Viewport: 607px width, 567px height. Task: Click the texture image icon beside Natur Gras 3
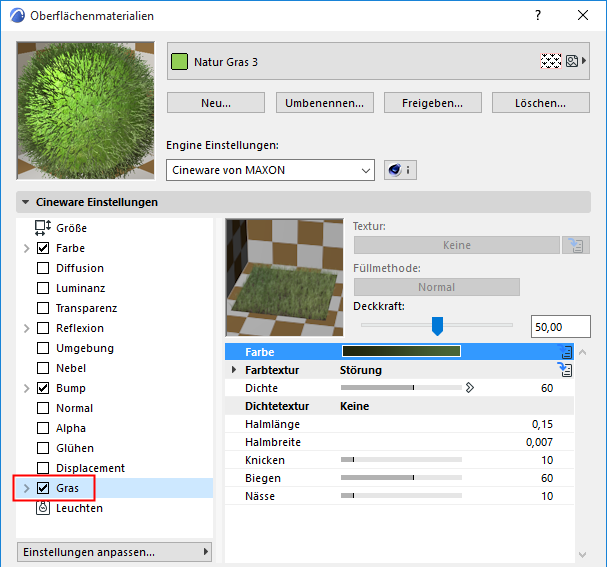(x=572, y=61)
